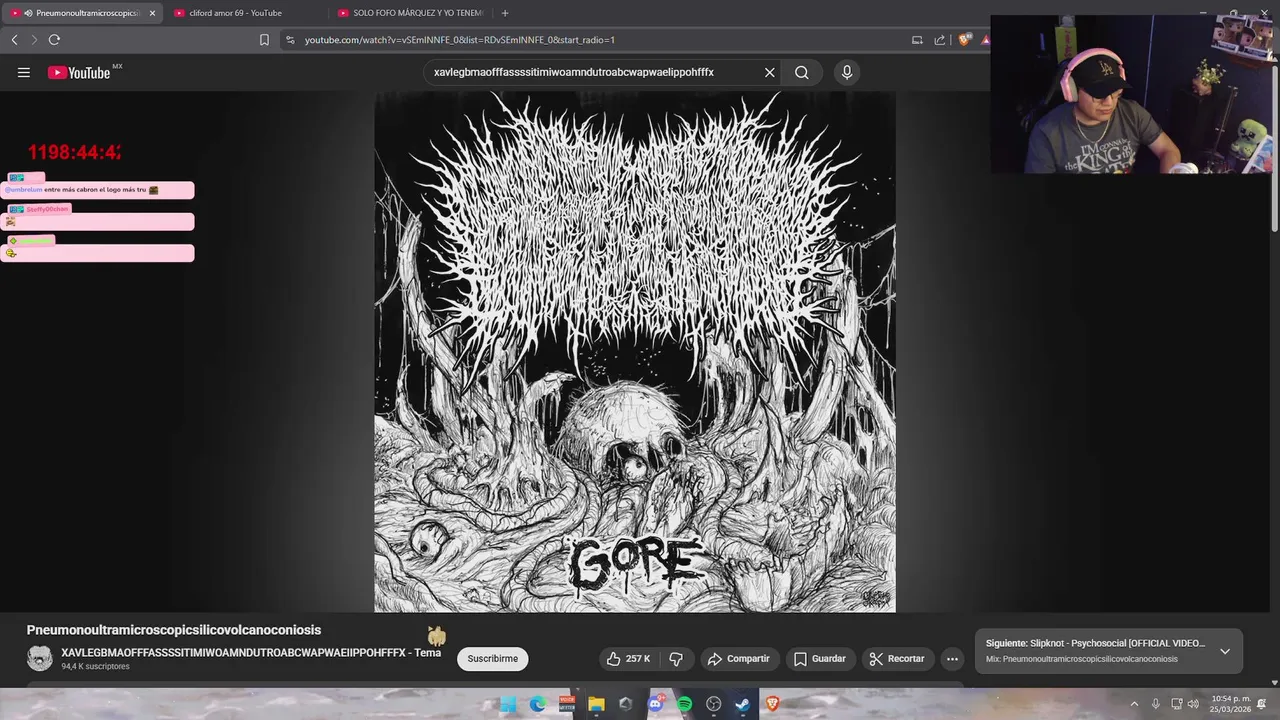Click the album art video player
Viewport: 1280px width, 720px height.
(635, 352)
